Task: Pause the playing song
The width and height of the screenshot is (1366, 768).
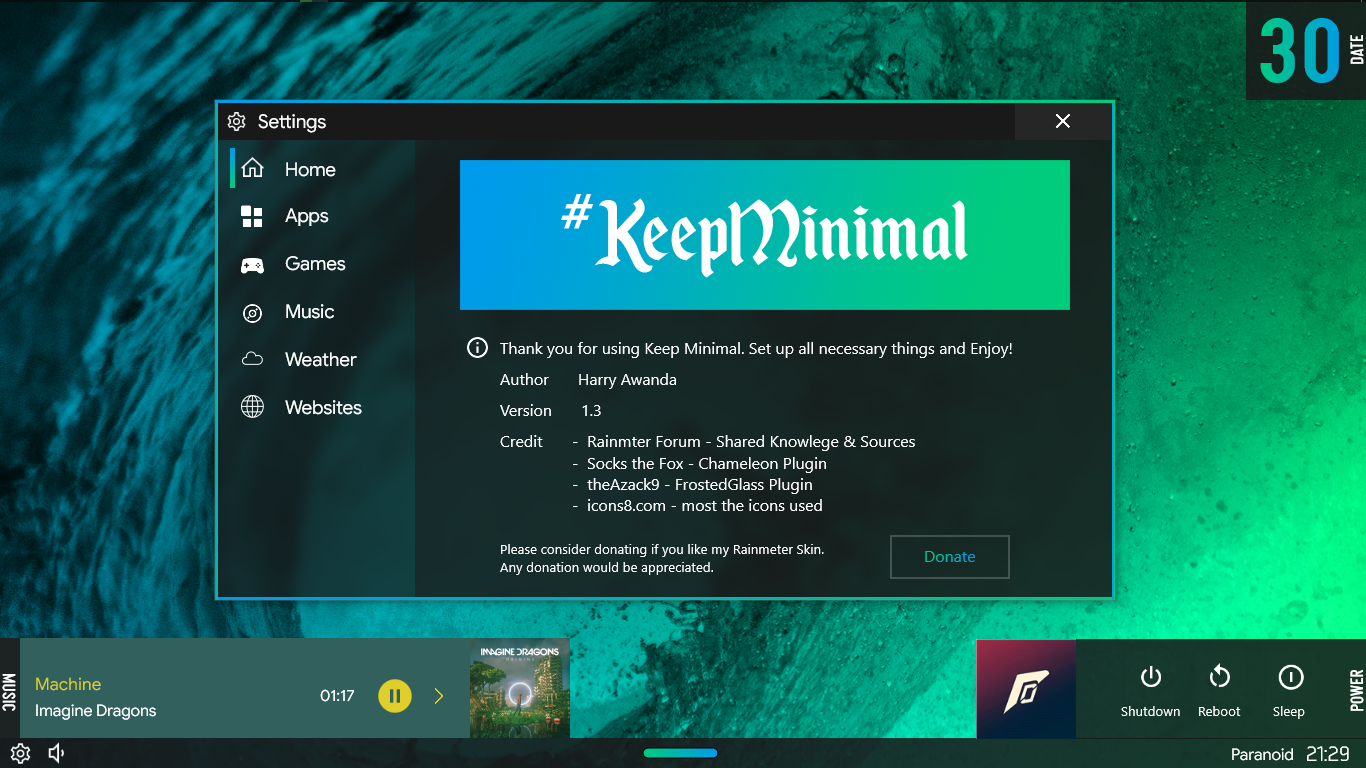Action: coord(395,696)
